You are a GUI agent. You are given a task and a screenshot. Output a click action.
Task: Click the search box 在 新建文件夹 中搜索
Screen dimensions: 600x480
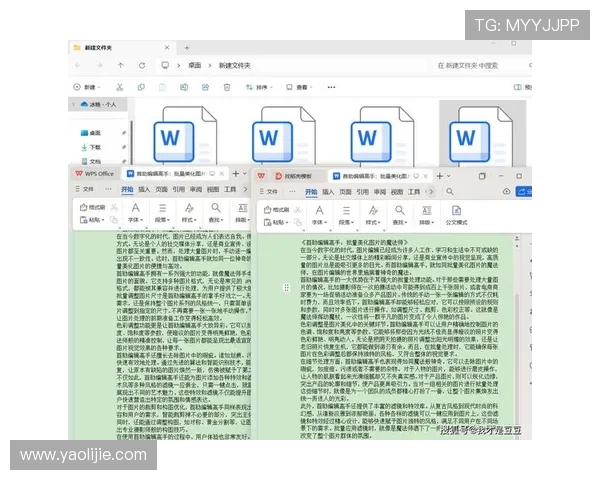[480, 65]
